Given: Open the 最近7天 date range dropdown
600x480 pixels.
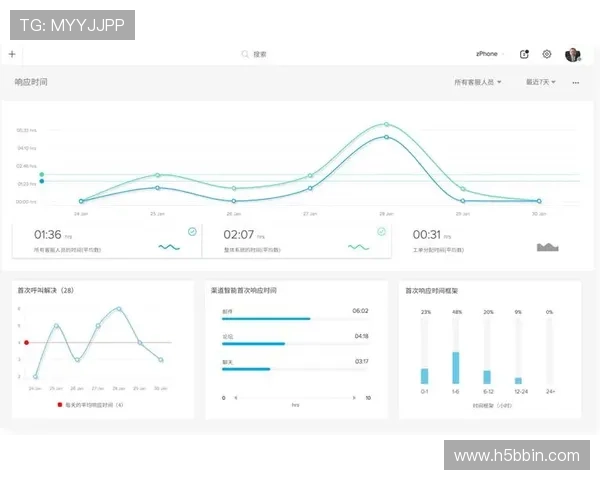Looking at the screenshot, I should coord(541,82).
